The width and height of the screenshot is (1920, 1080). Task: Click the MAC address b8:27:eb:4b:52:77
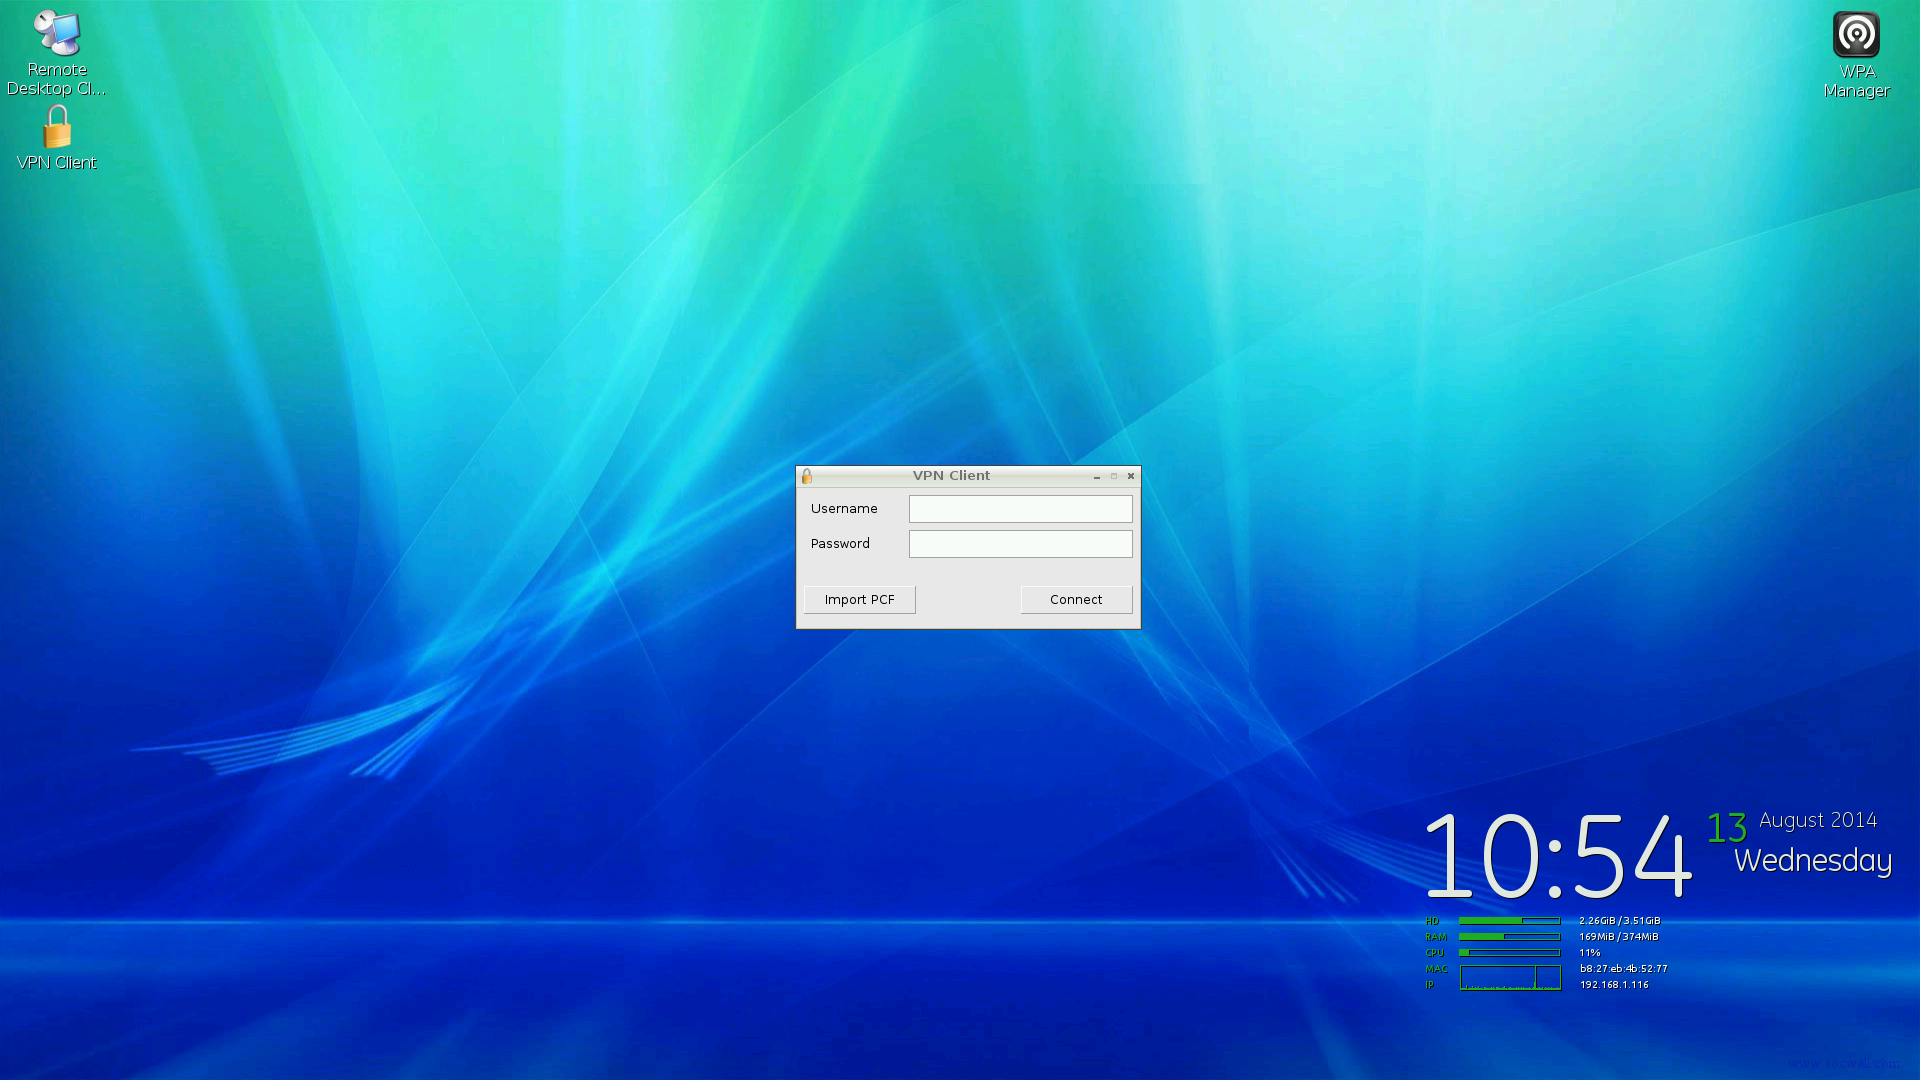click(x=1624, y=969)
